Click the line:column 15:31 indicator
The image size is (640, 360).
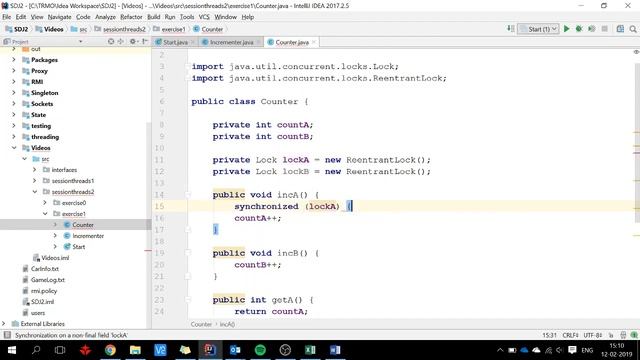click(549, 335)
